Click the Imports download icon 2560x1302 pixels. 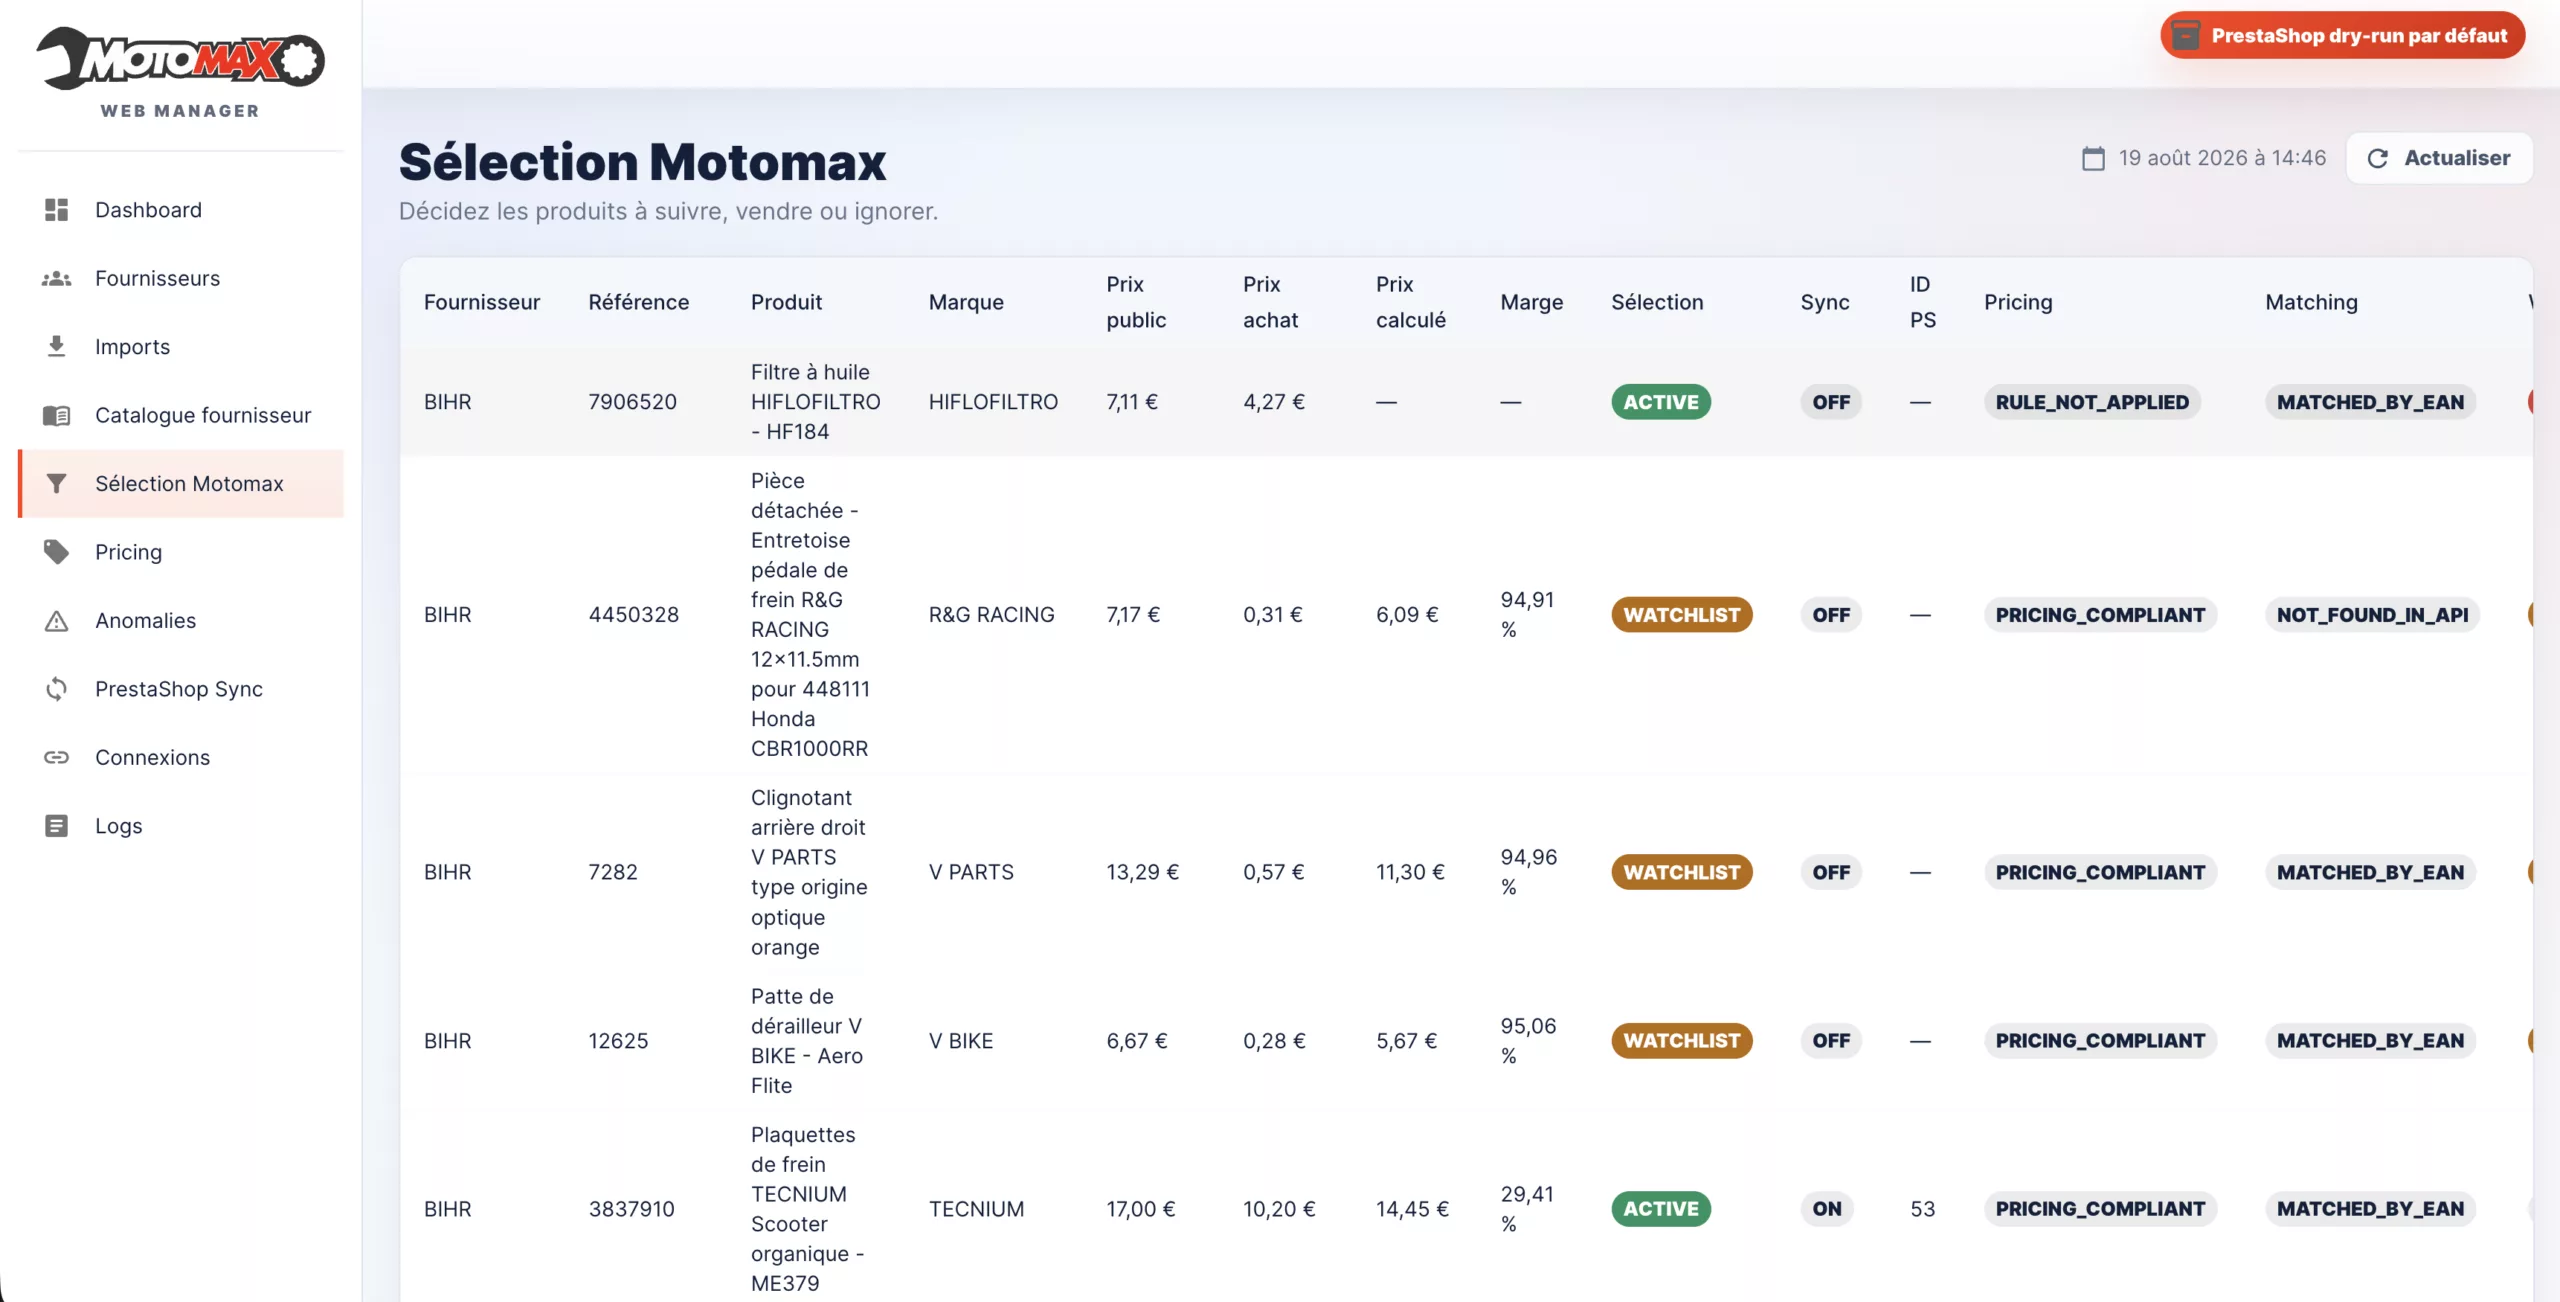tap(57, 347)
